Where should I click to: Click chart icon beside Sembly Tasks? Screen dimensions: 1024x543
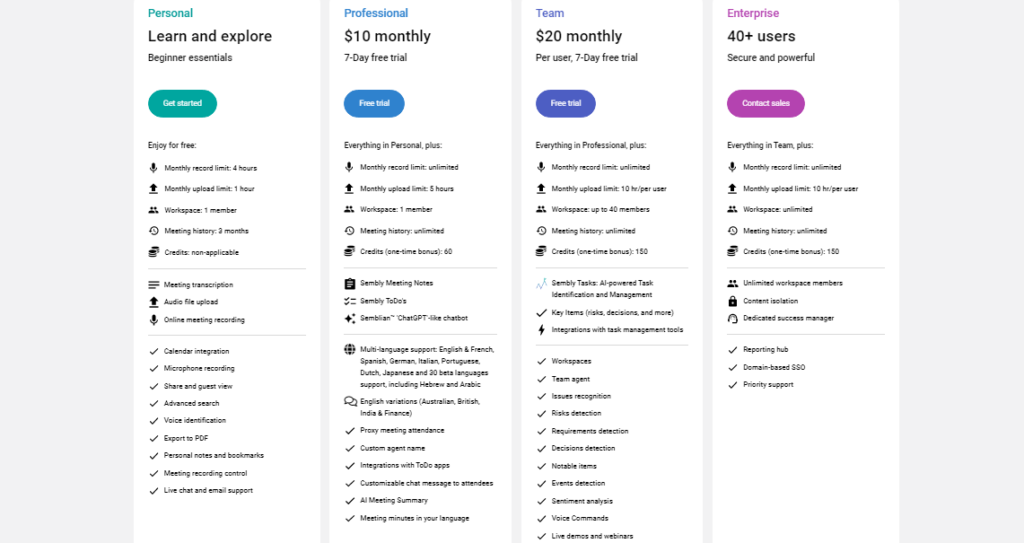pos(541,284)
